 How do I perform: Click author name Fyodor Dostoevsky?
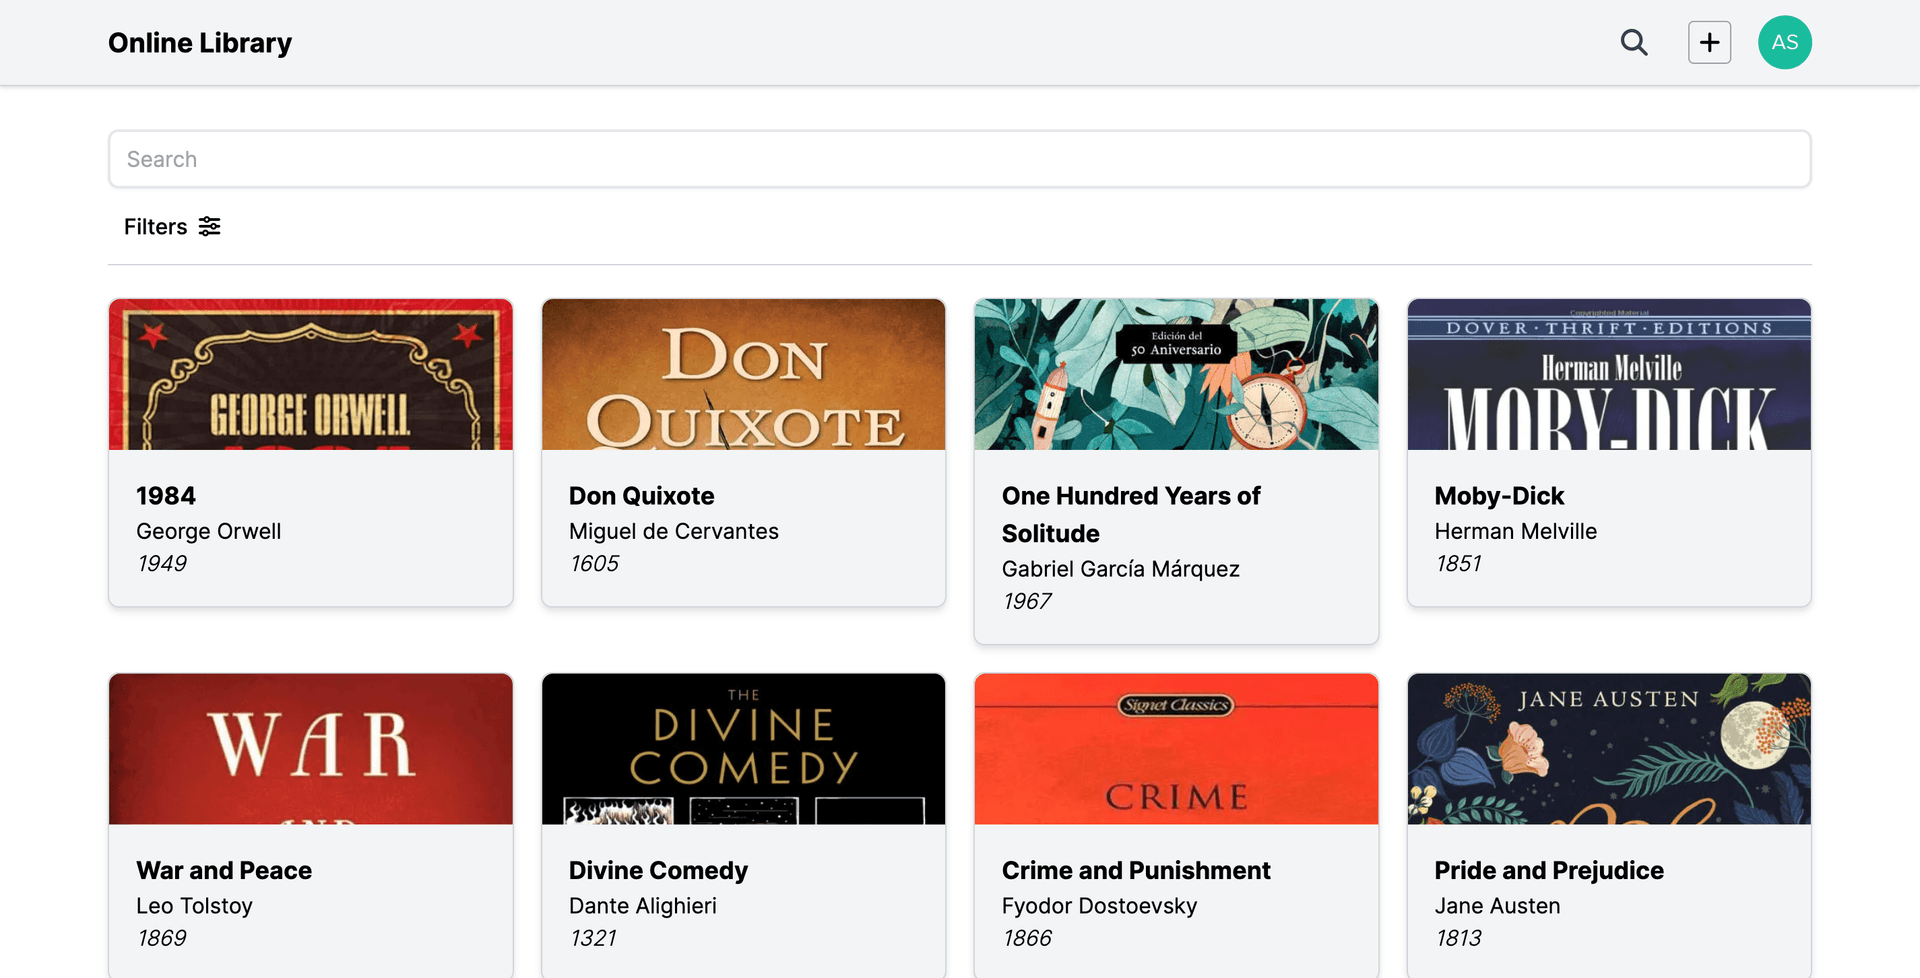pos(1100,906)
